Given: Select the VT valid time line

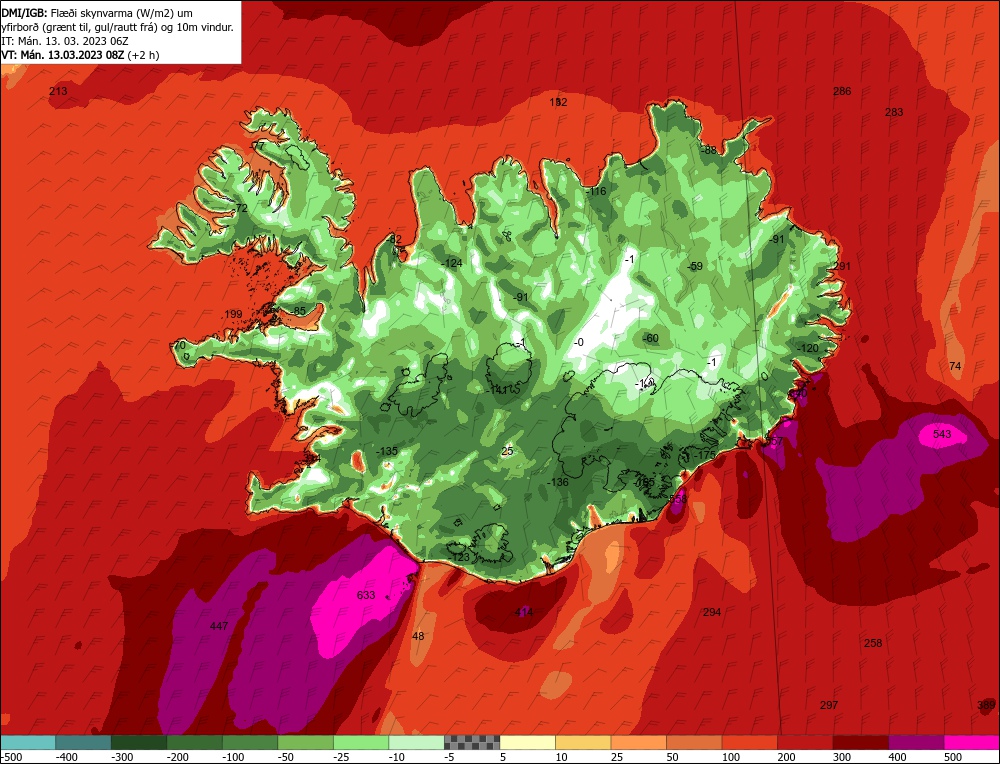Looking at the screenshot, I should point(80,55).
